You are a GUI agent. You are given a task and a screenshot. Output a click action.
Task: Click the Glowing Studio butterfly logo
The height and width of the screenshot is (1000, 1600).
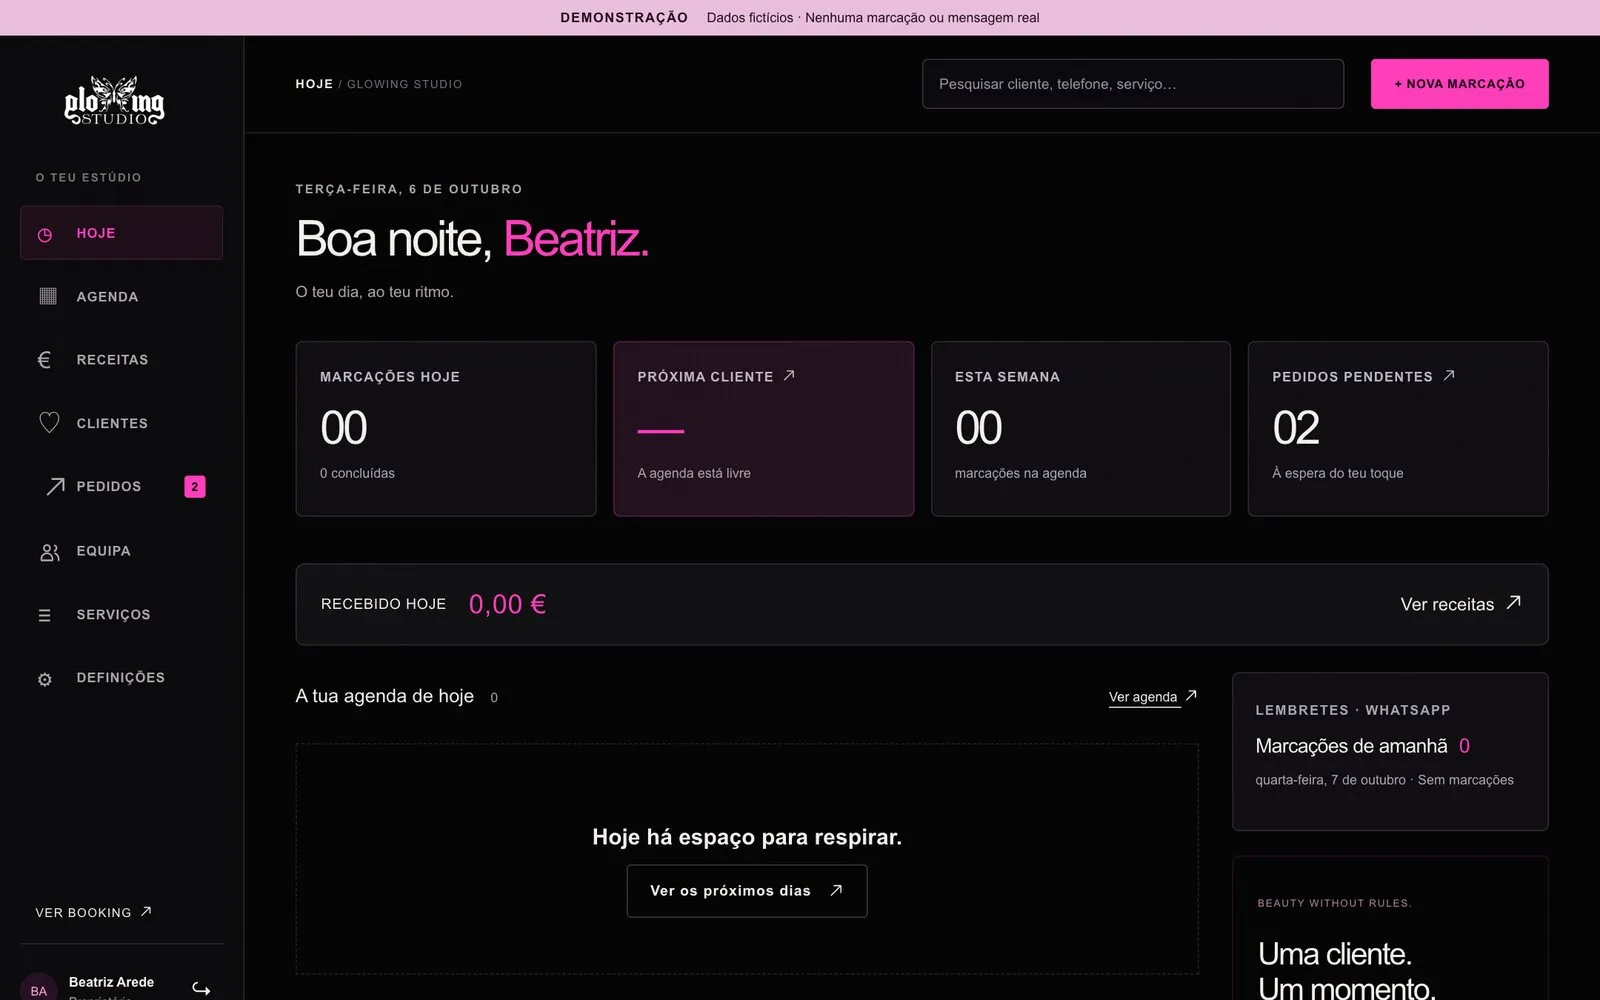pos(114,101)
